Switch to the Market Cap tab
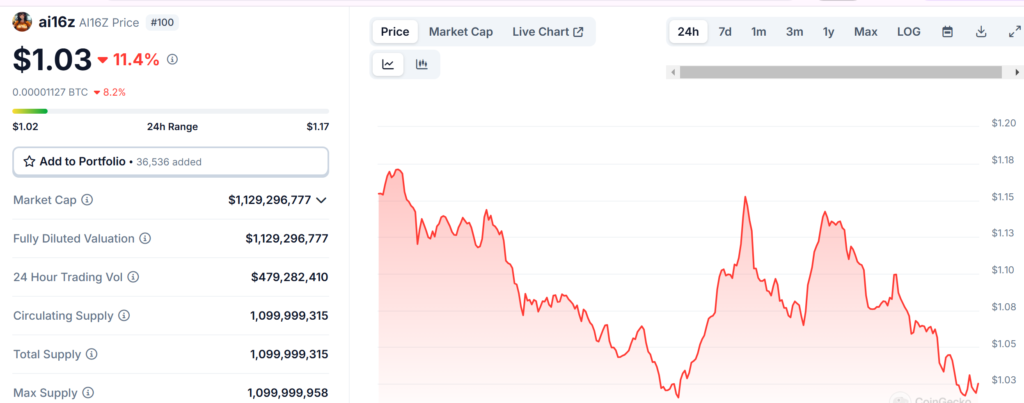The height and width of the screenshot is (403, 1024). pyautogui.click(x=460, y=32)
